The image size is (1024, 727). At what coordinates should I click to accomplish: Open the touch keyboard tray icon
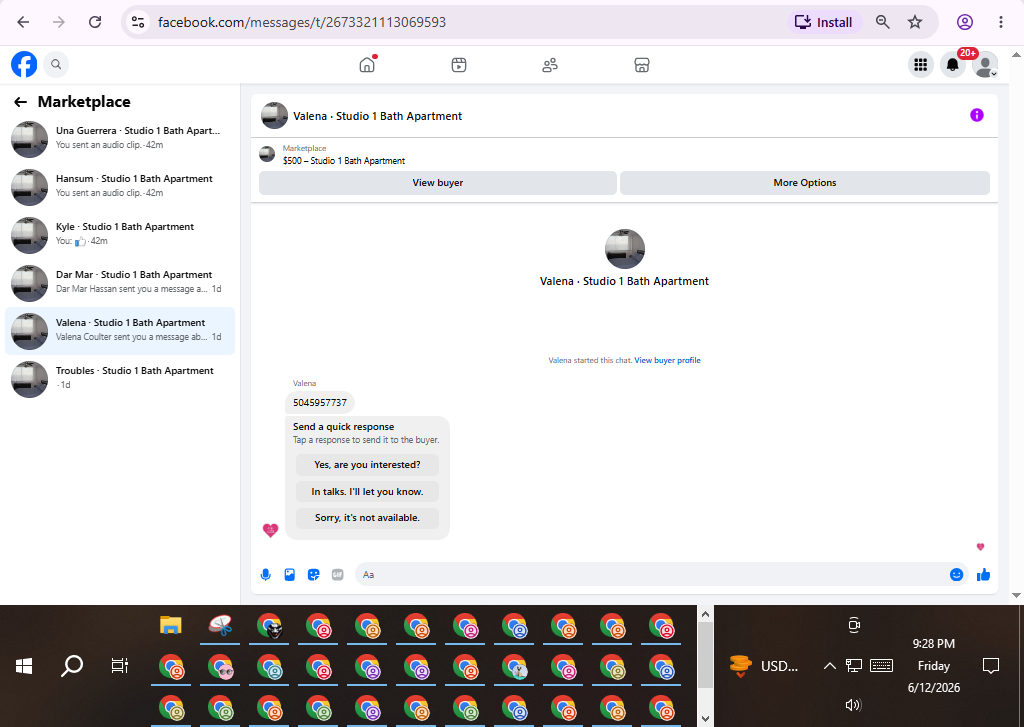[881, 666]
